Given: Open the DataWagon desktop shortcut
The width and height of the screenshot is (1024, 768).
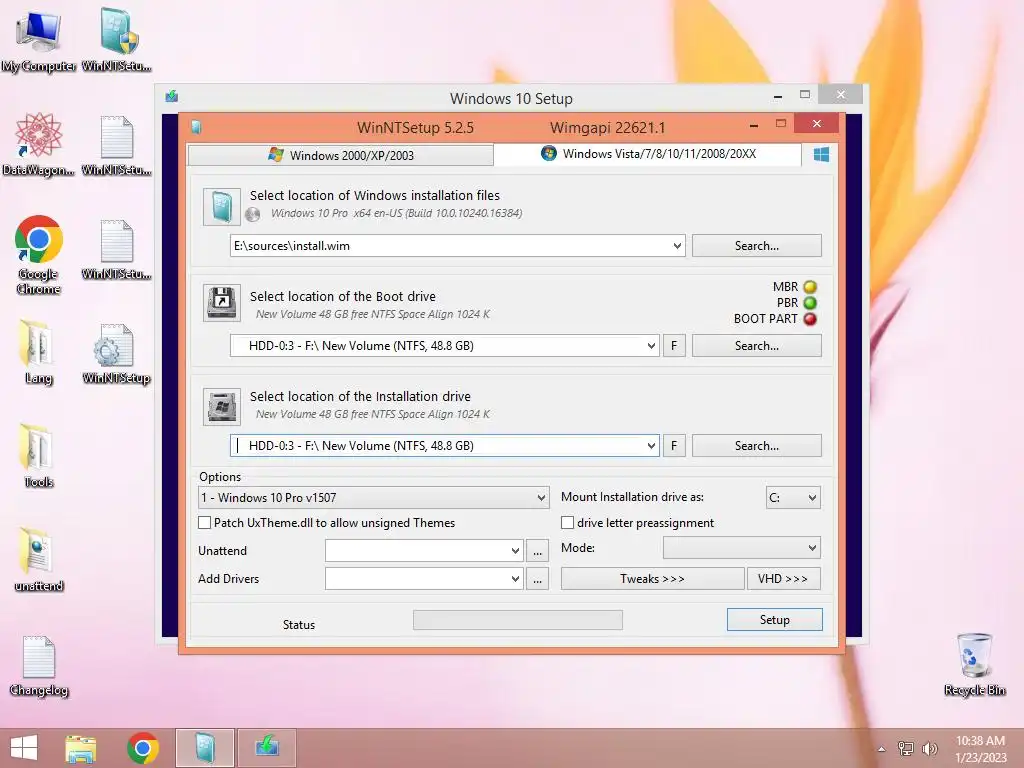Looking at the screenshot, I should pos(39,145).
